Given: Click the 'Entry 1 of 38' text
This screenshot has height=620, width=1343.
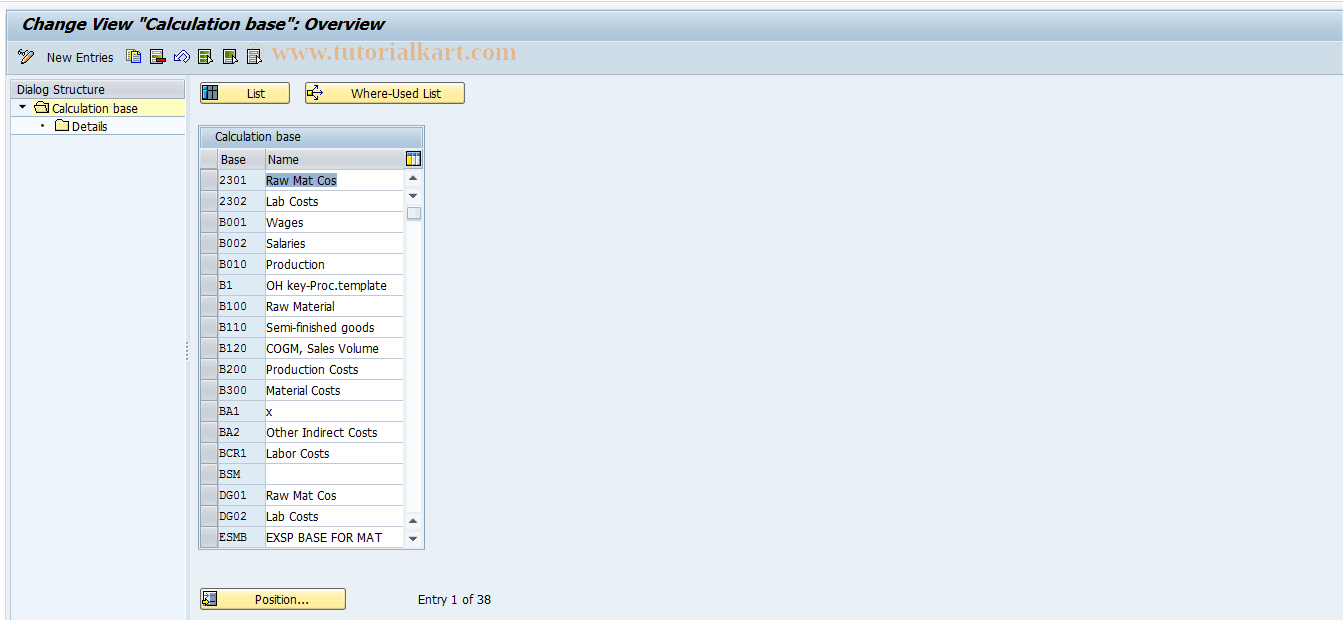Looking at the screenshot, I should 454,600.
